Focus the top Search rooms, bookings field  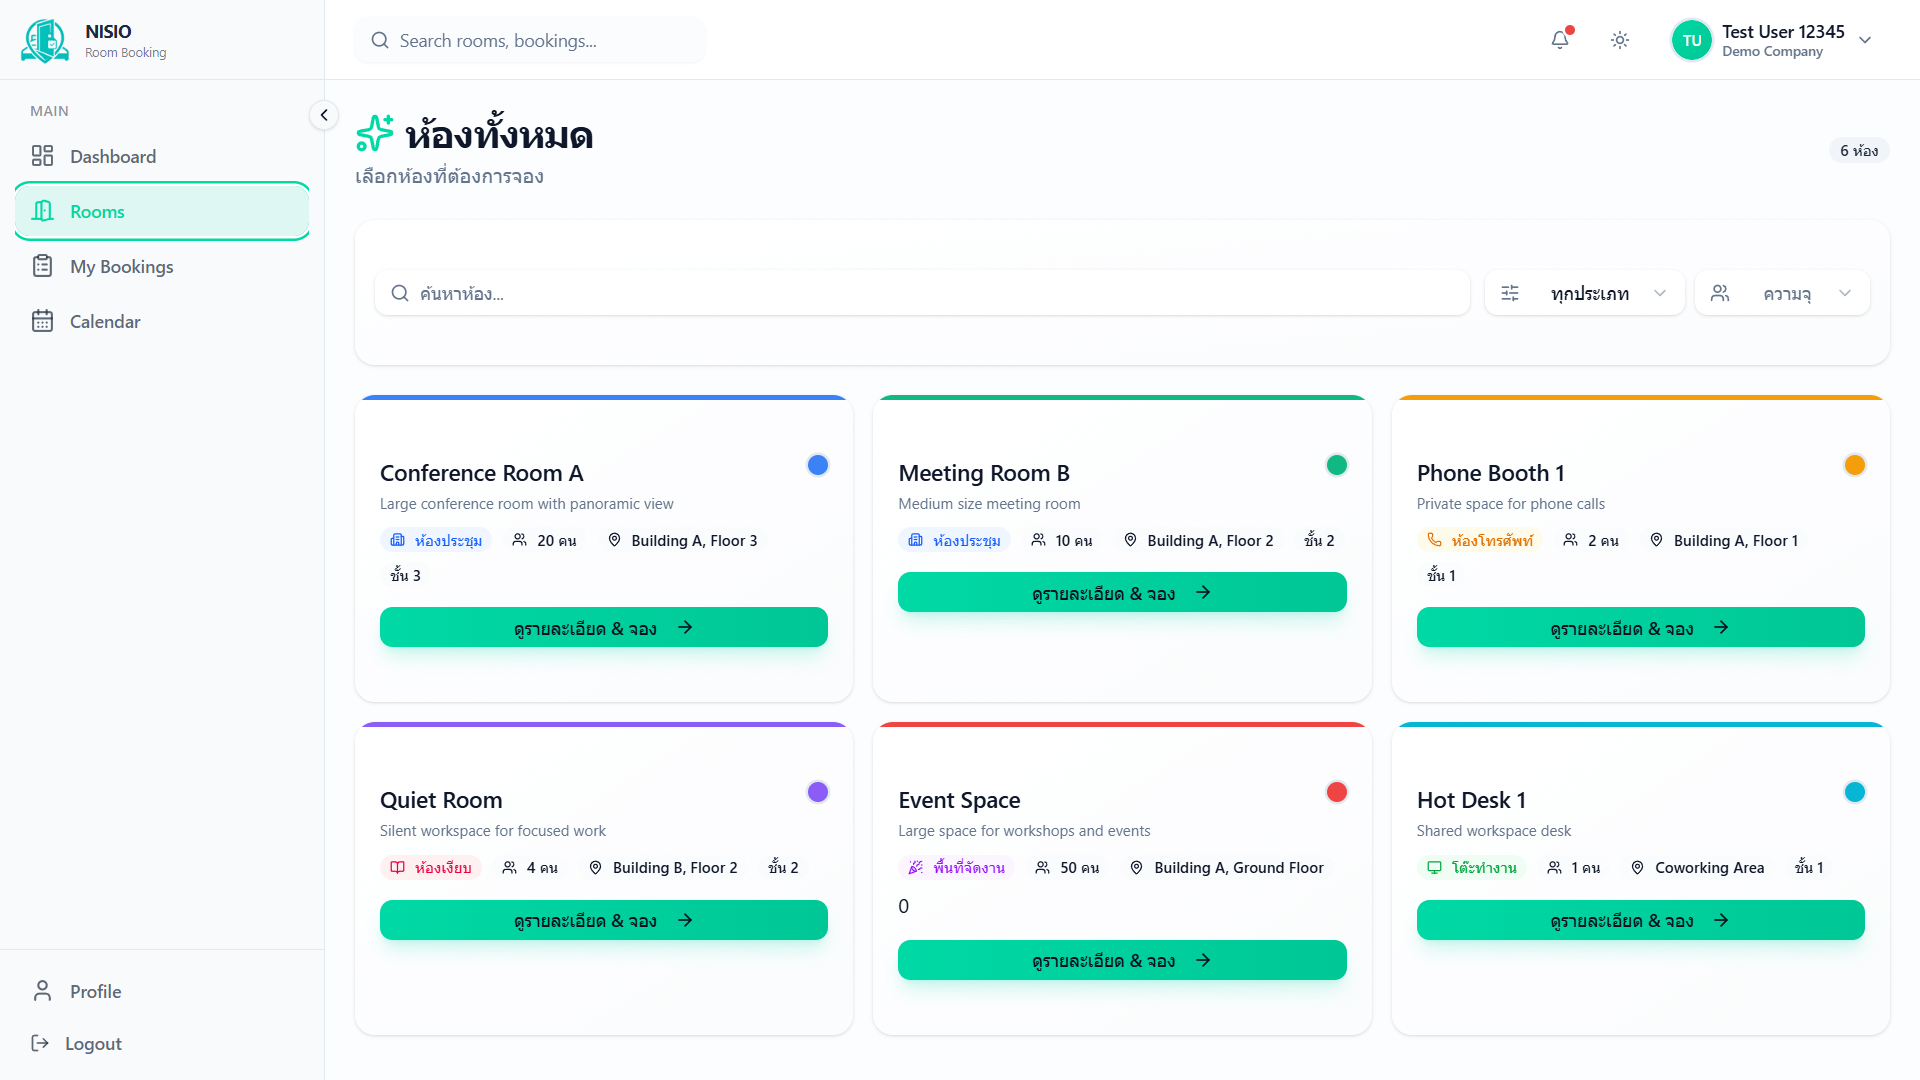530,40
